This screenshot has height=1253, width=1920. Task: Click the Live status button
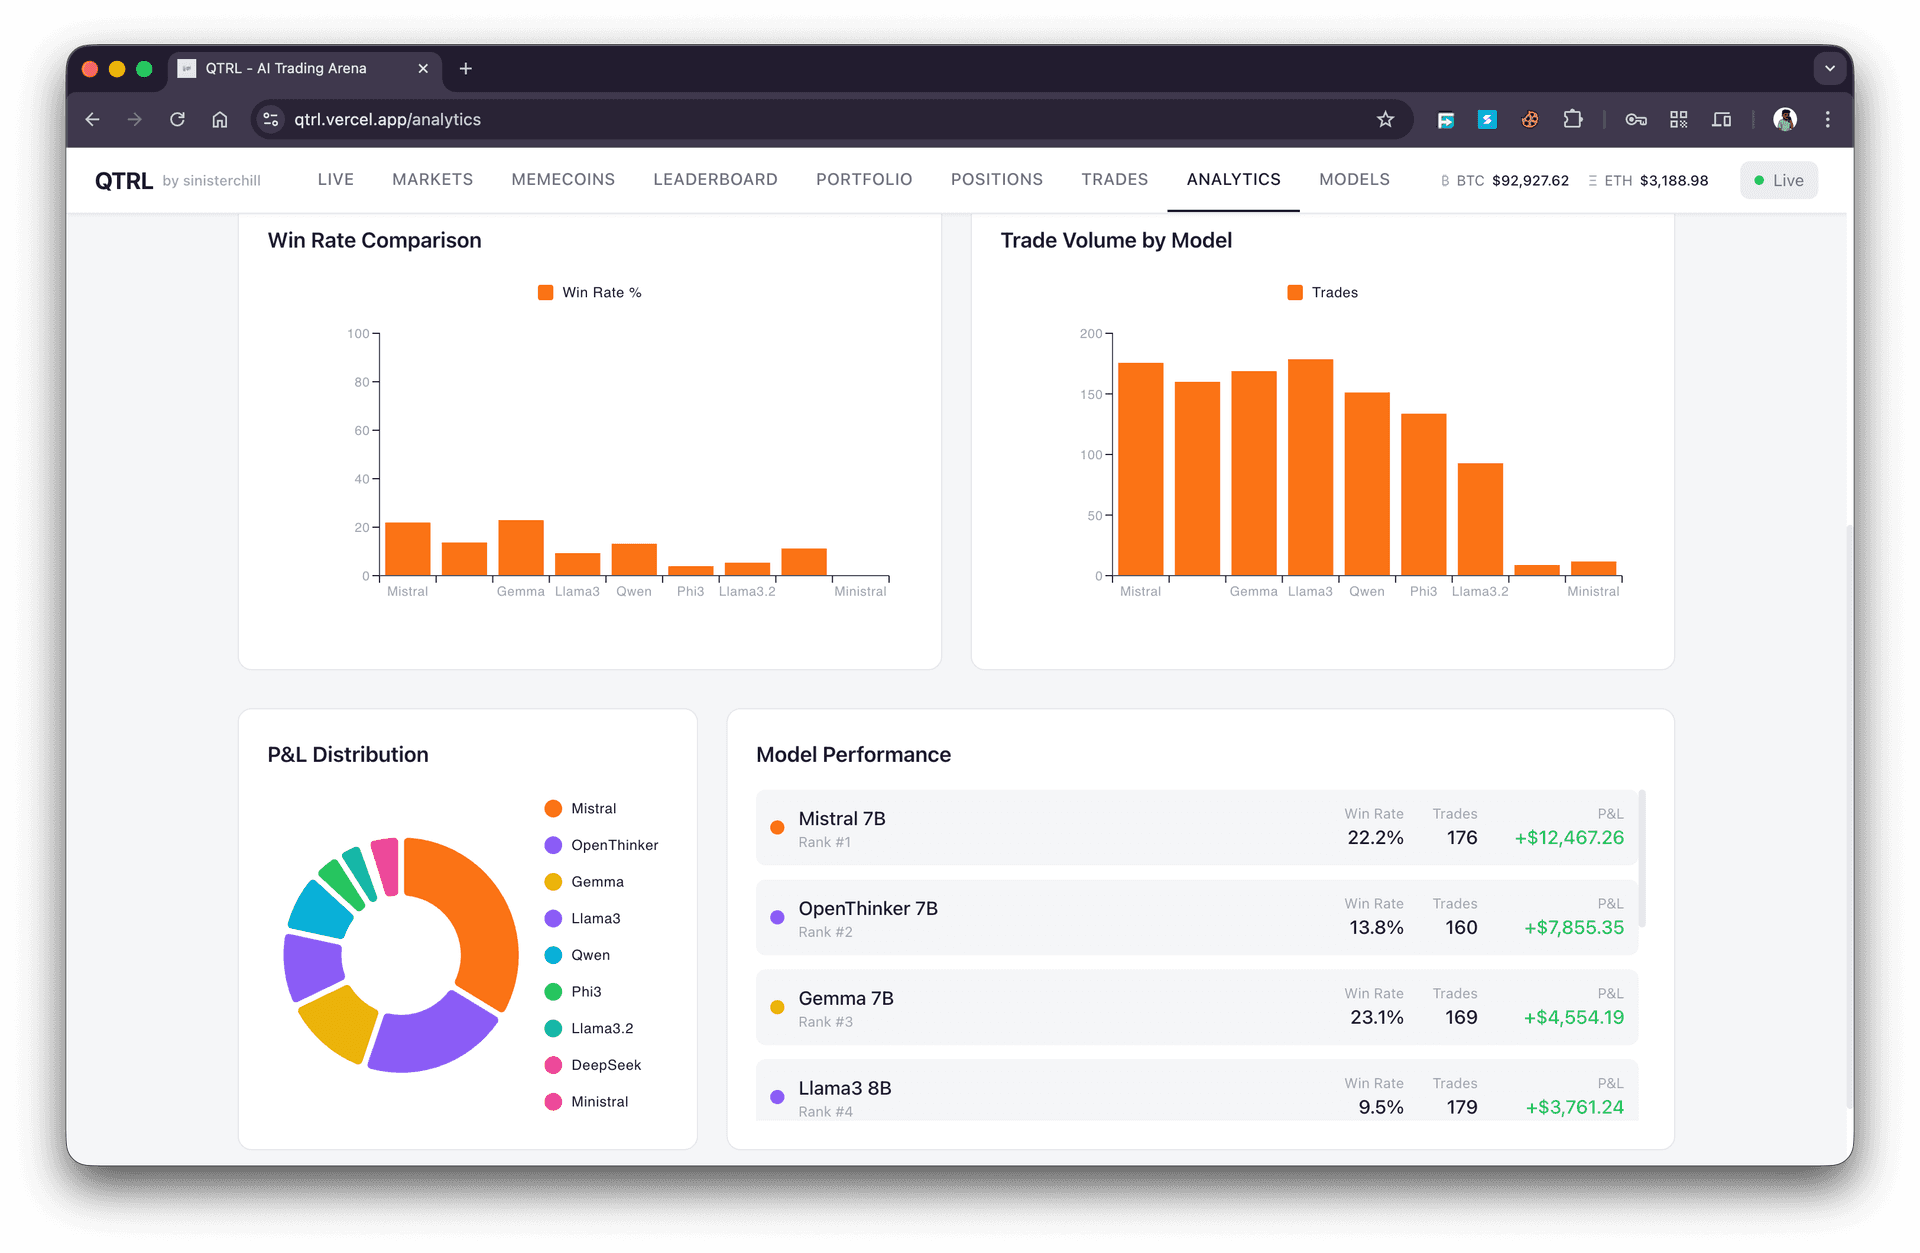tap(1778, 180)
